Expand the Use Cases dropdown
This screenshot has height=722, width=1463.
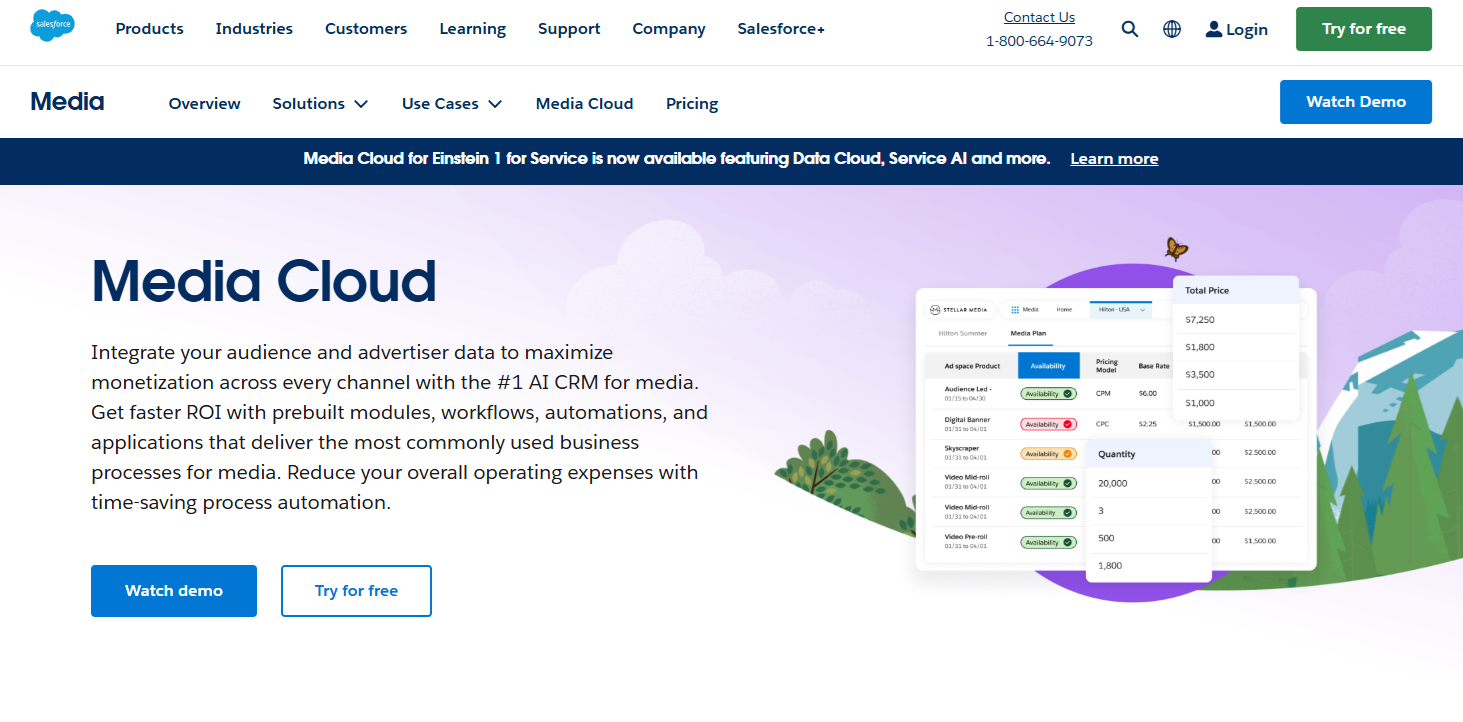click(x=450, y=103)
